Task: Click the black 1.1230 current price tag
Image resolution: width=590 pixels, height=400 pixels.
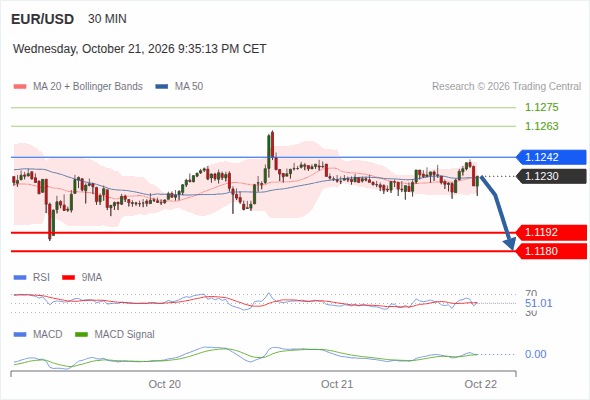Action: click(x=551, y=176)
